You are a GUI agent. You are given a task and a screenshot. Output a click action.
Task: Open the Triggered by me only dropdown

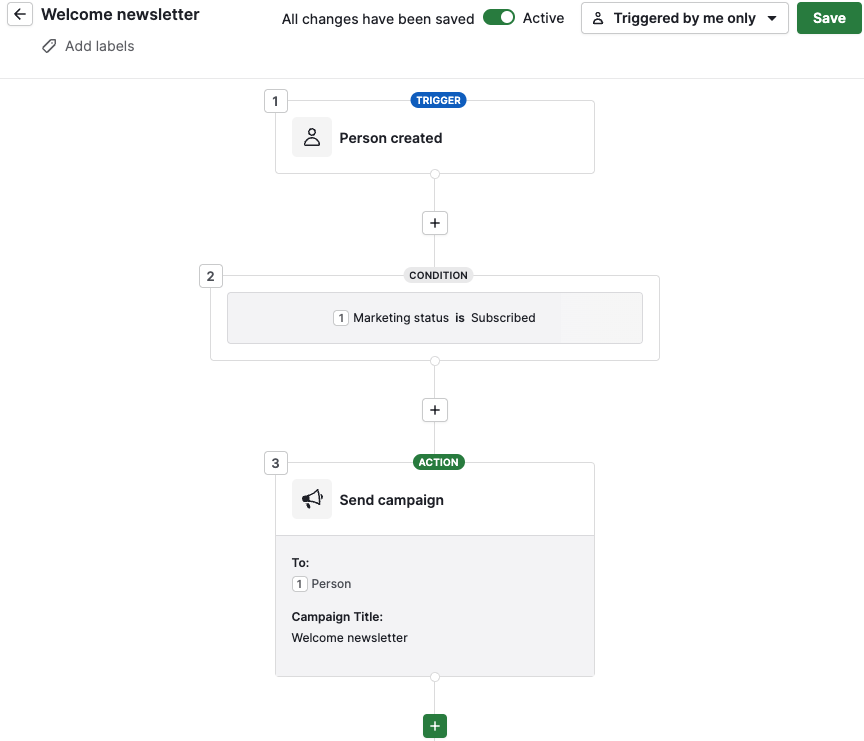[x=684, y=18]
